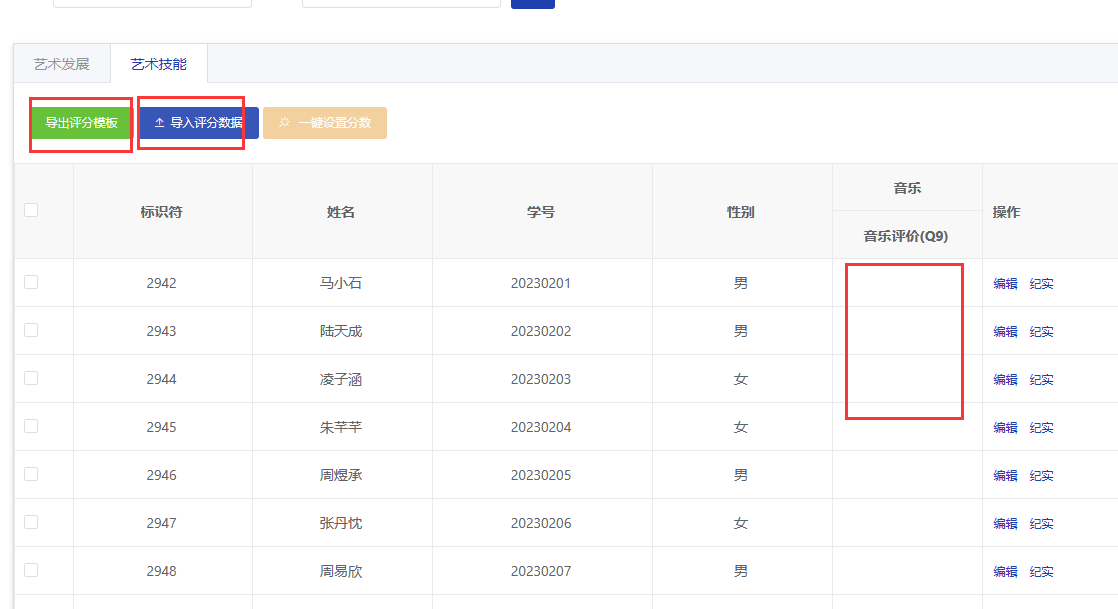Click 编辑 for 凌子涵
Image resolution: width=1118 pixels, height=609 pixels.
[x=1005, y=379]
